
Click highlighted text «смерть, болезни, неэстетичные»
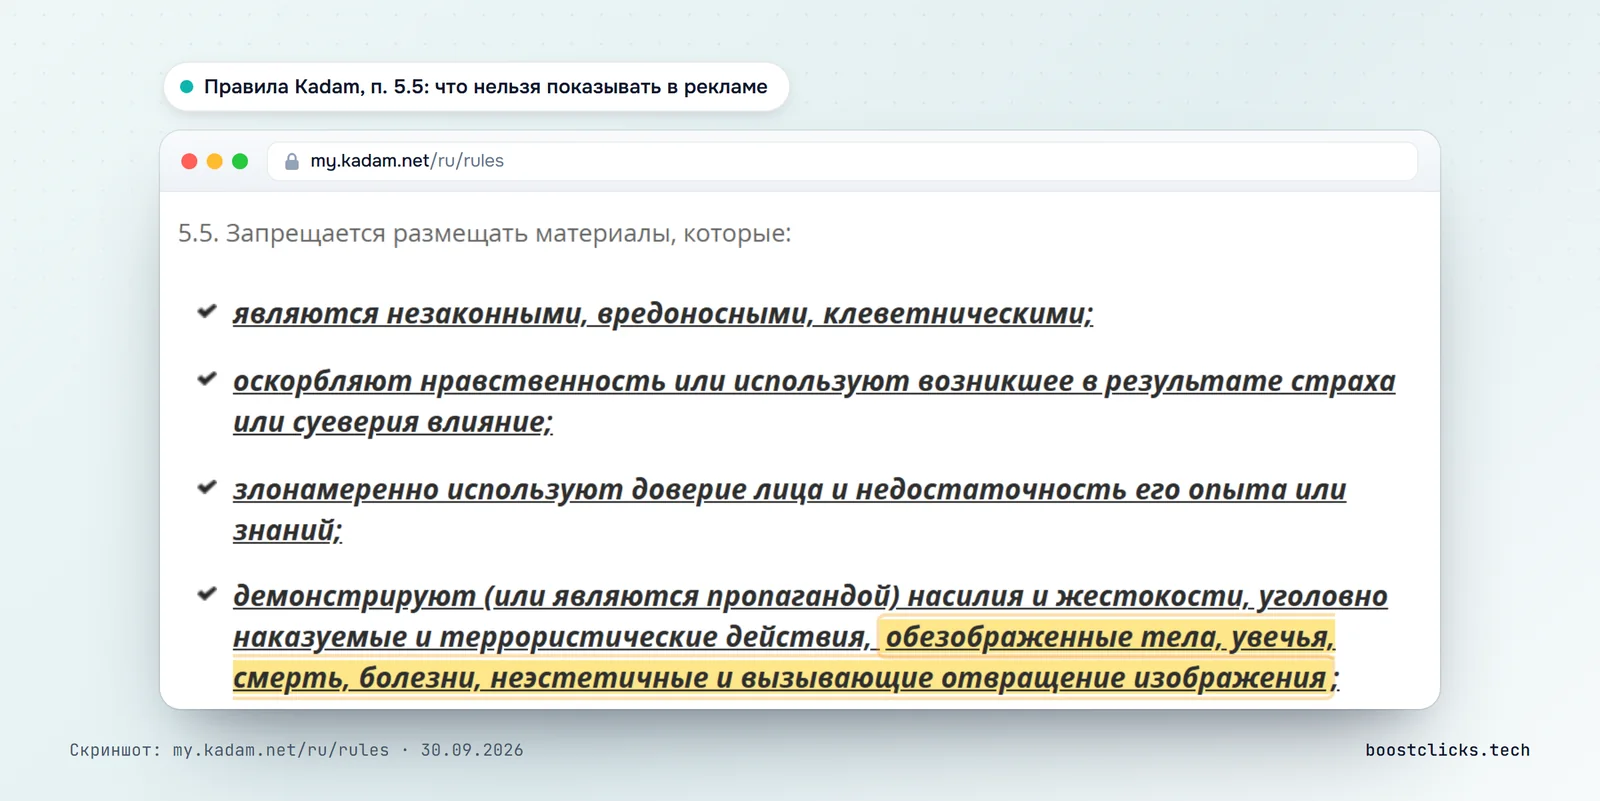tap(470, 679)
